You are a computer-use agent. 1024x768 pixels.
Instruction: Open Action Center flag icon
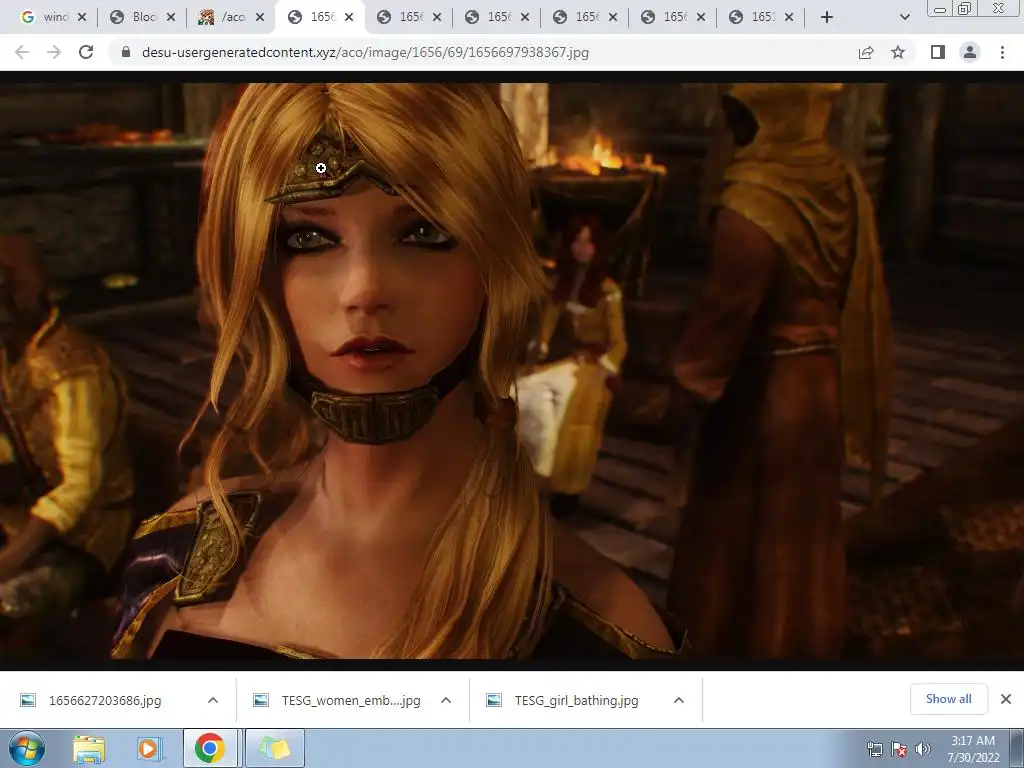pyautogui.click(x=899, y=749)
